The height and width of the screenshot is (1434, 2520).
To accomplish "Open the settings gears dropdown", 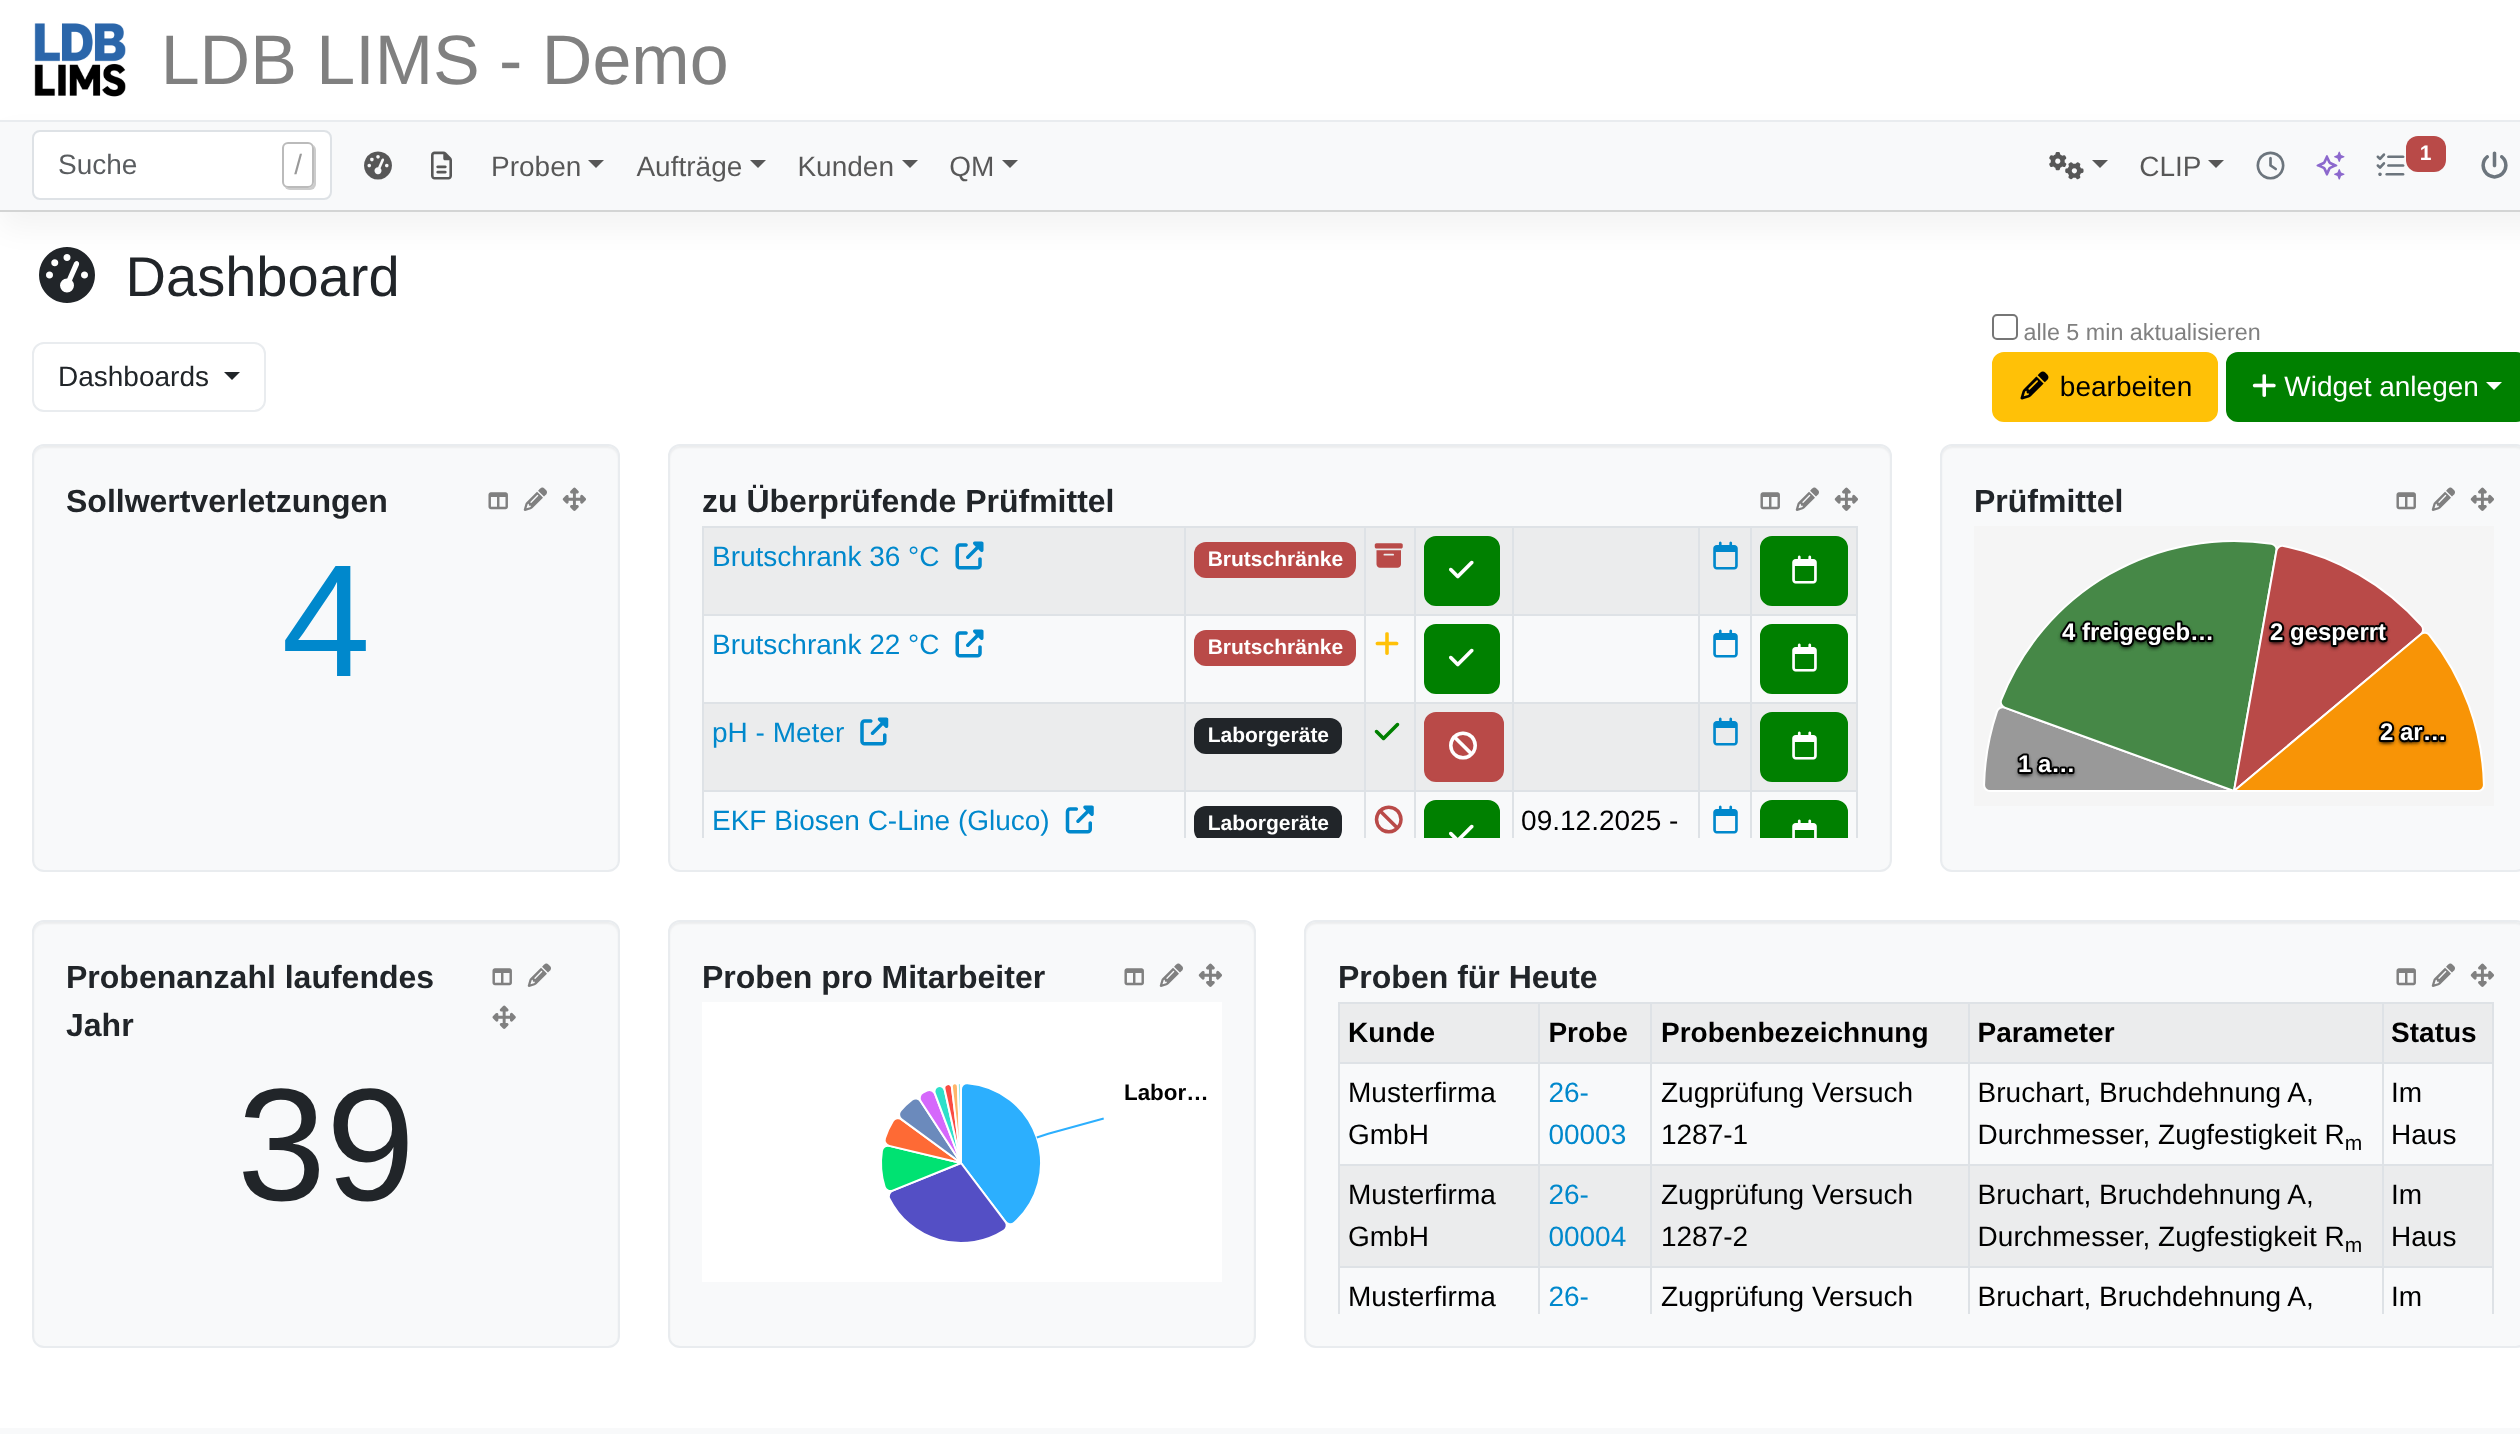I will click(x=2076, y=165).
